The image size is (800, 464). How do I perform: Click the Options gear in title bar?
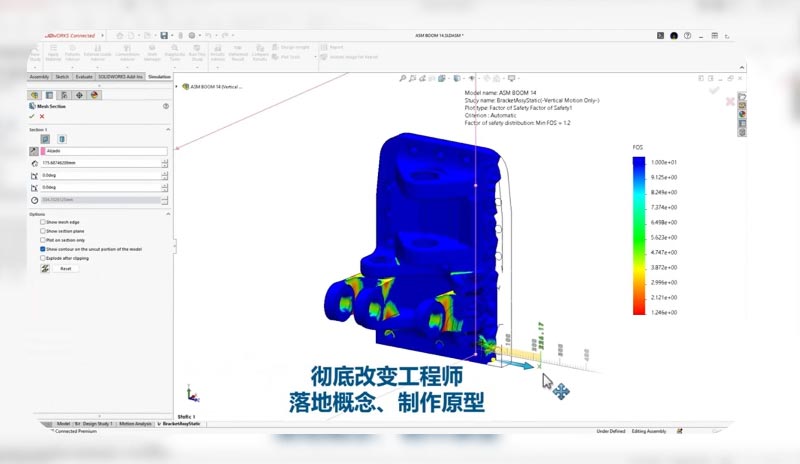(x=192, y=35)
